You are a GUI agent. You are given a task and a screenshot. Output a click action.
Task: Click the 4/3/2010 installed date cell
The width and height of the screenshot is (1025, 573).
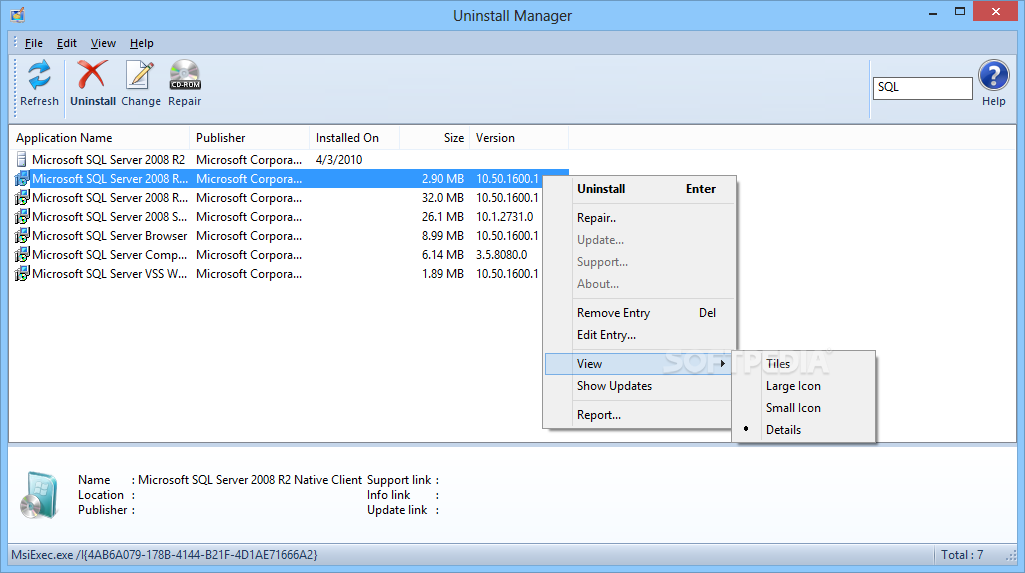(x=339, y=159)
